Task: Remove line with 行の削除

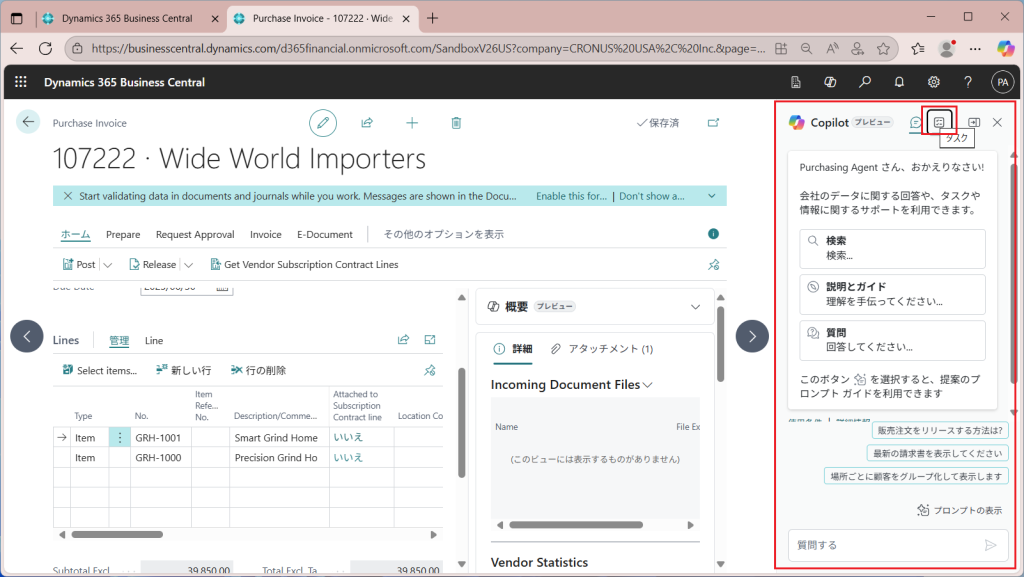Action: [x=259, y=370]
